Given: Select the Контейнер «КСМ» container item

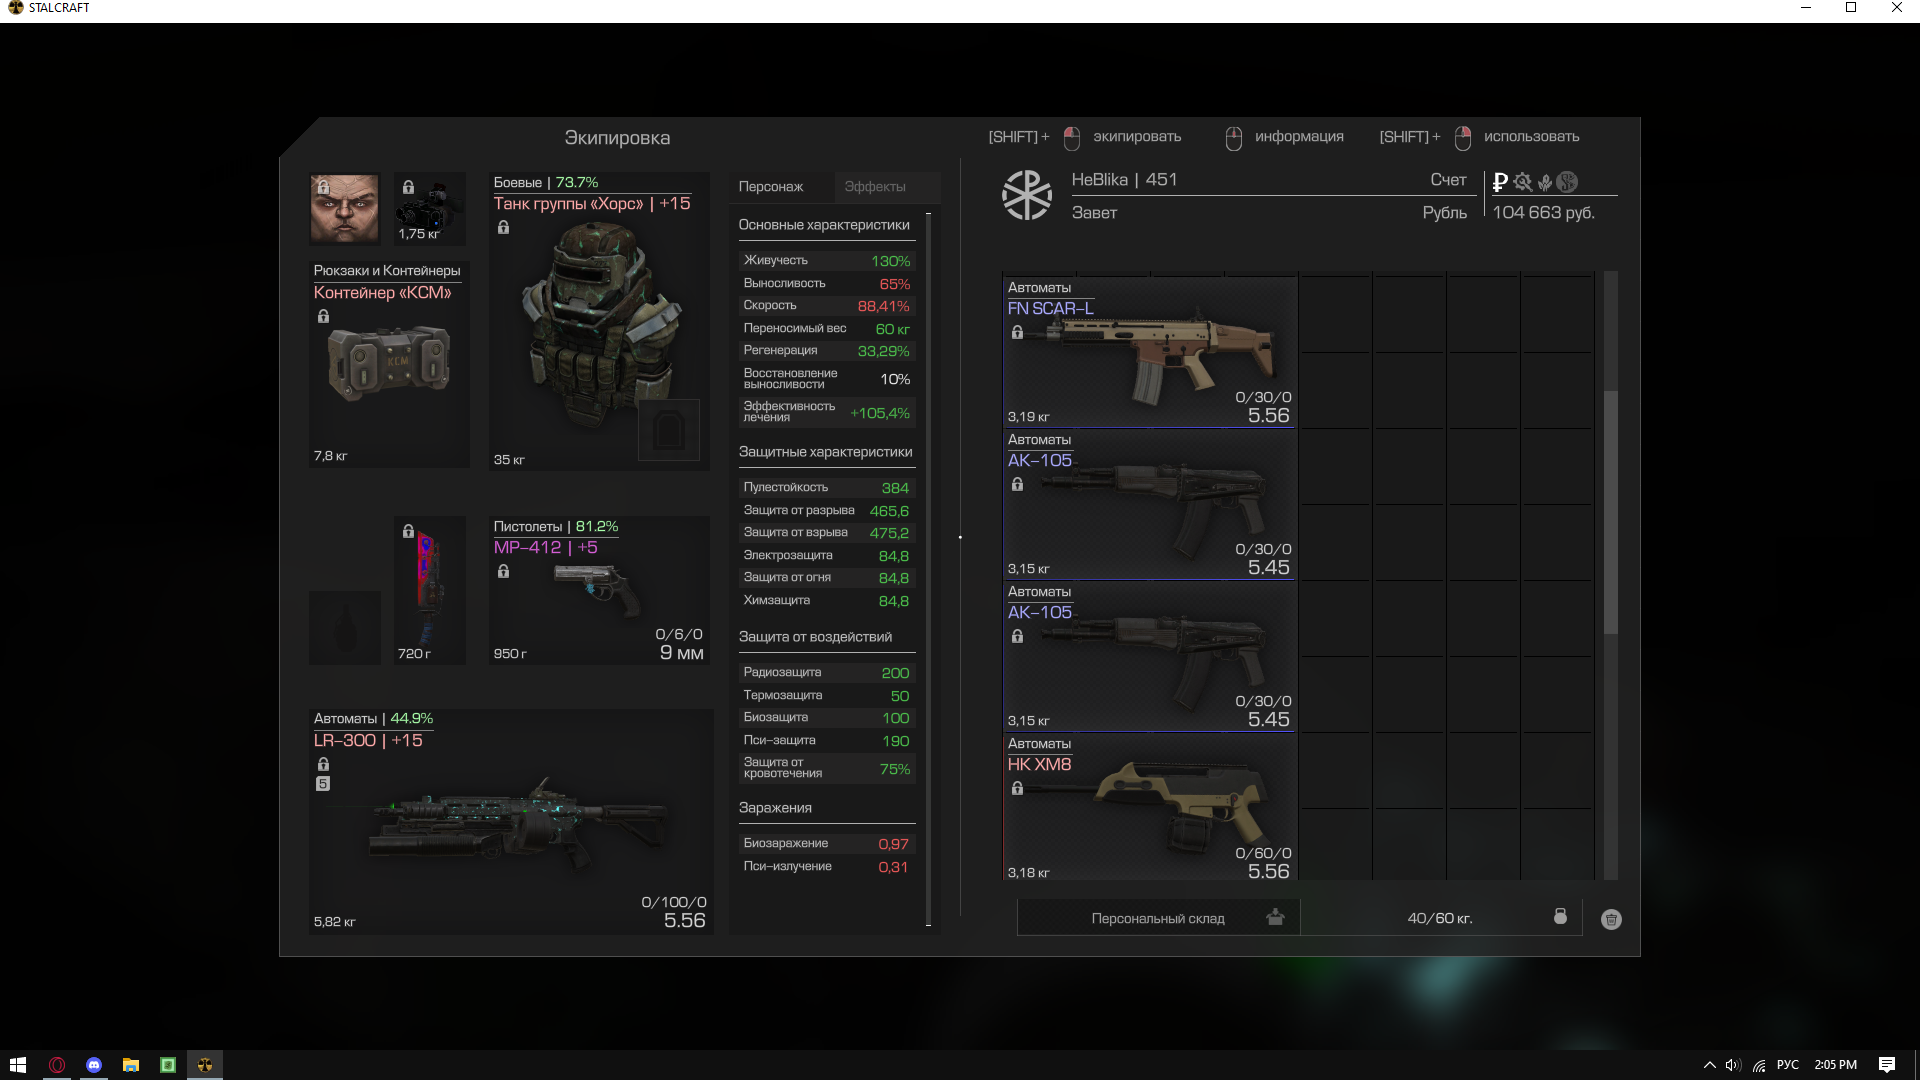Looking at the screenshot, I should [389, 365].
